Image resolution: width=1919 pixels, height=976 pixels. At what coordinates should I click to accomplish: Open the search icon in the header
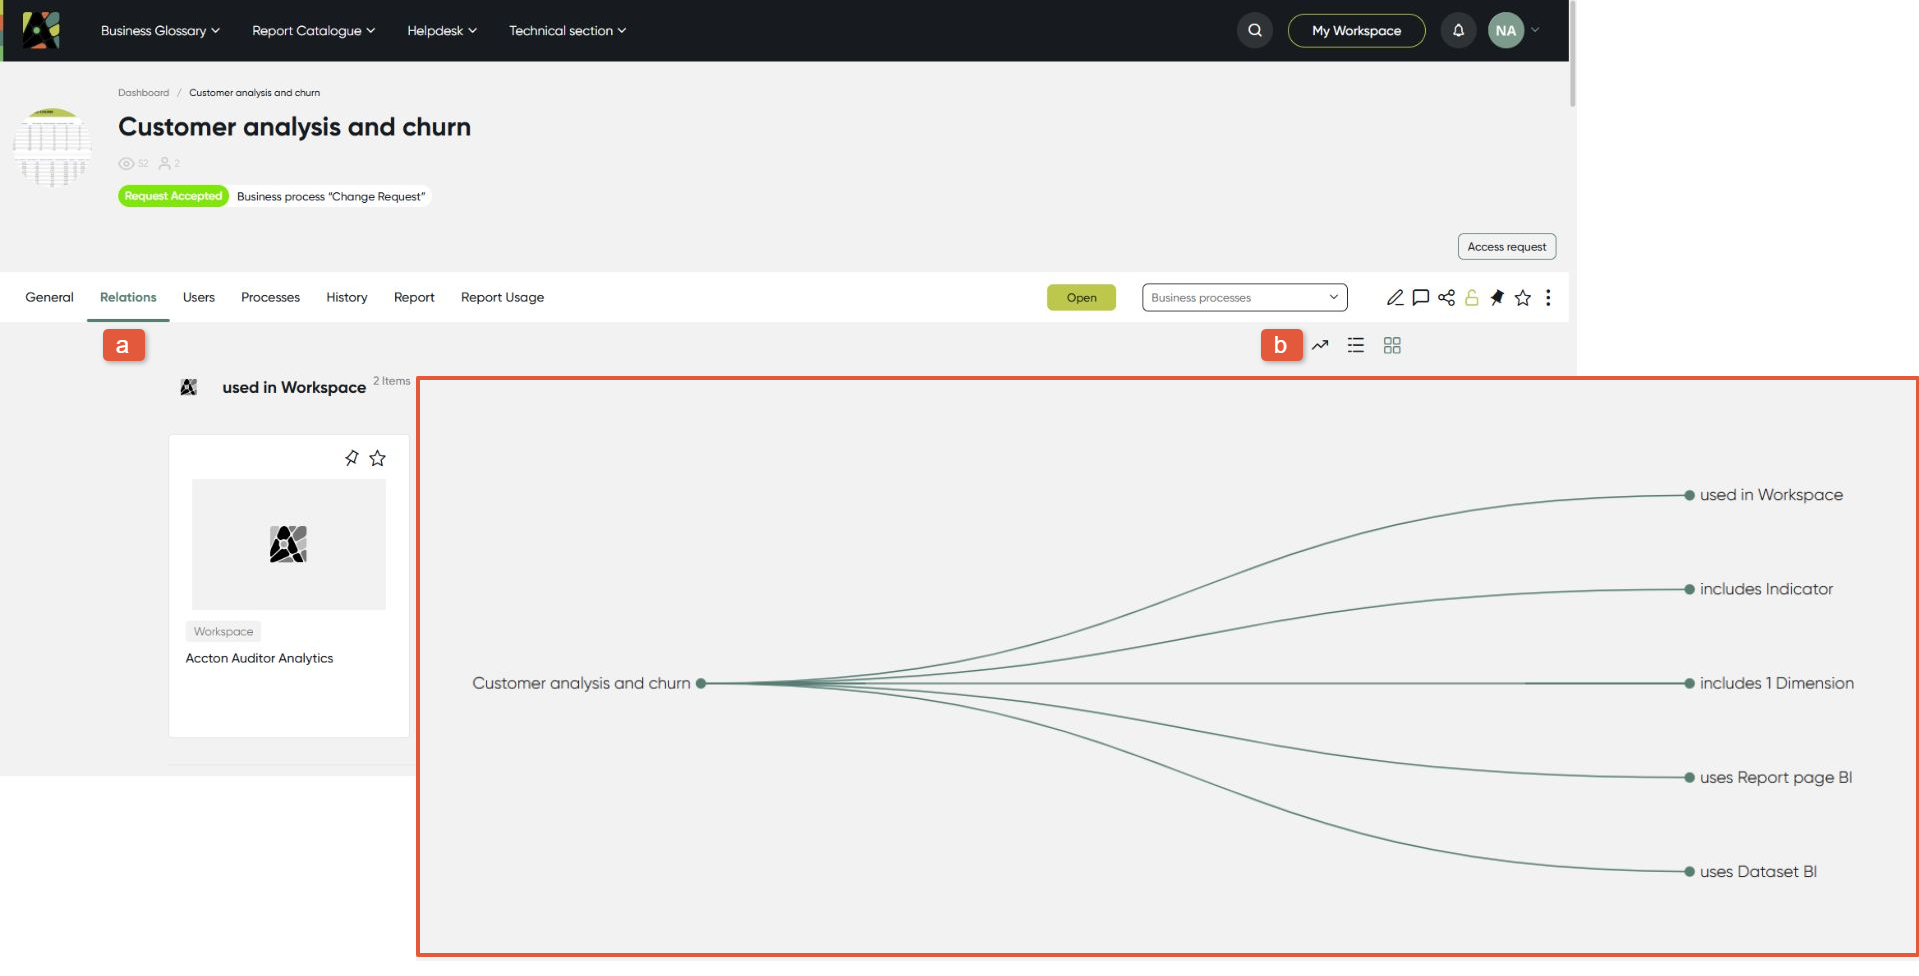(x=1254, y=30)
